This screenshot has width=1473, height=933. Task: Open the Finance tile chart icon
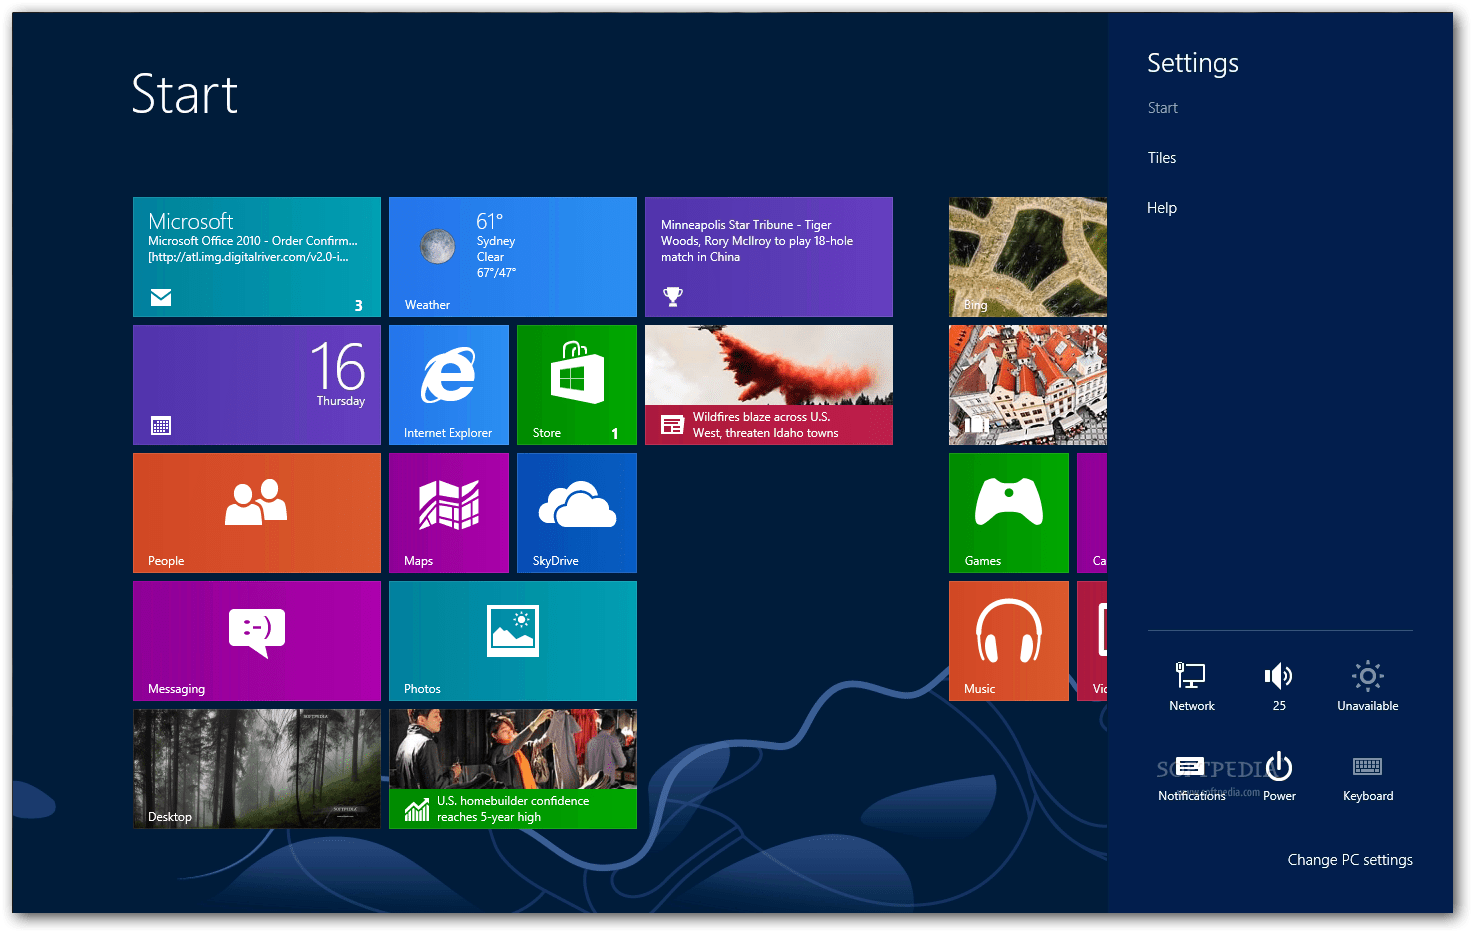(417, 808)
